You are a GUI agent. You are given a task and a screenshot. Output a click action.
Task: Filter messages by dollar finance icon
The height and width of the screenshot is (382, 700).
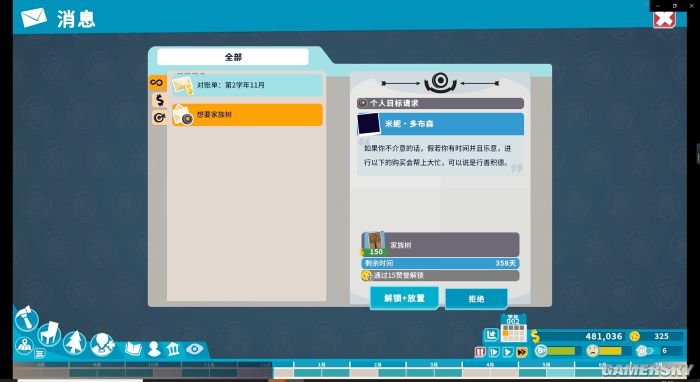point(159,100)
